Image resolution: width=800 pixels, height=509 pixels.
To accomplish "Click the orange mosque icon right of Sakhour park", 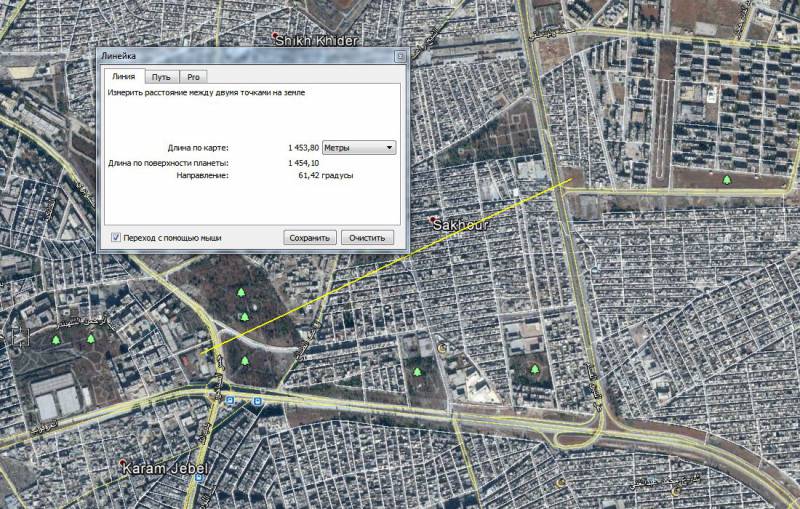I will click(442, 349).
